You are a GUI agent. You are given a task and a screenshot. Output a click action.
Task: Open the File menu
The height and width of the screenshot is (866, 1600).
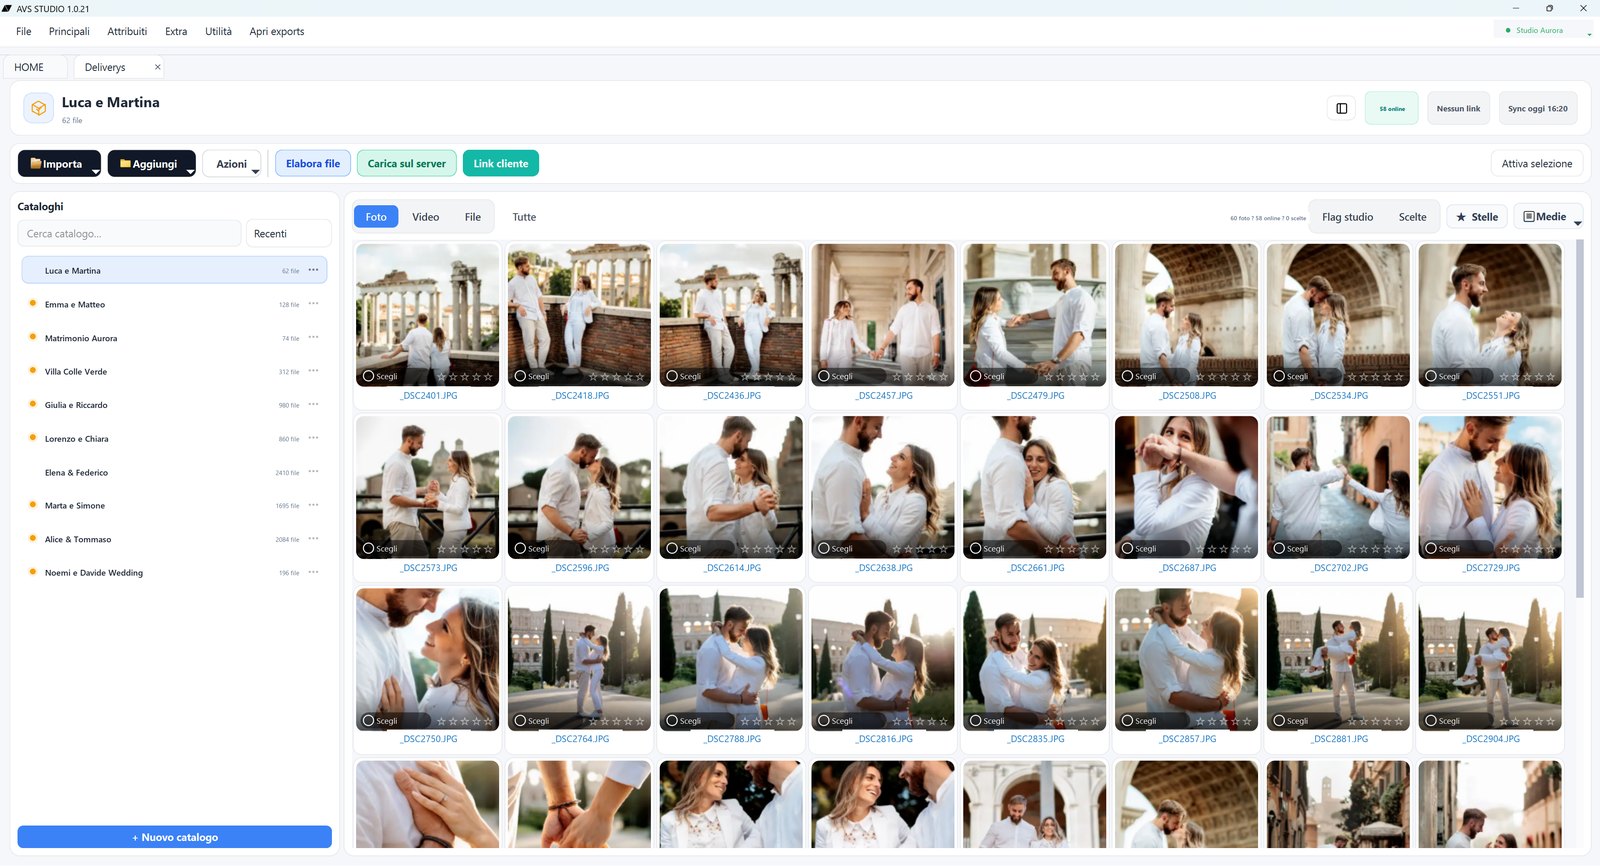[24, 31]
